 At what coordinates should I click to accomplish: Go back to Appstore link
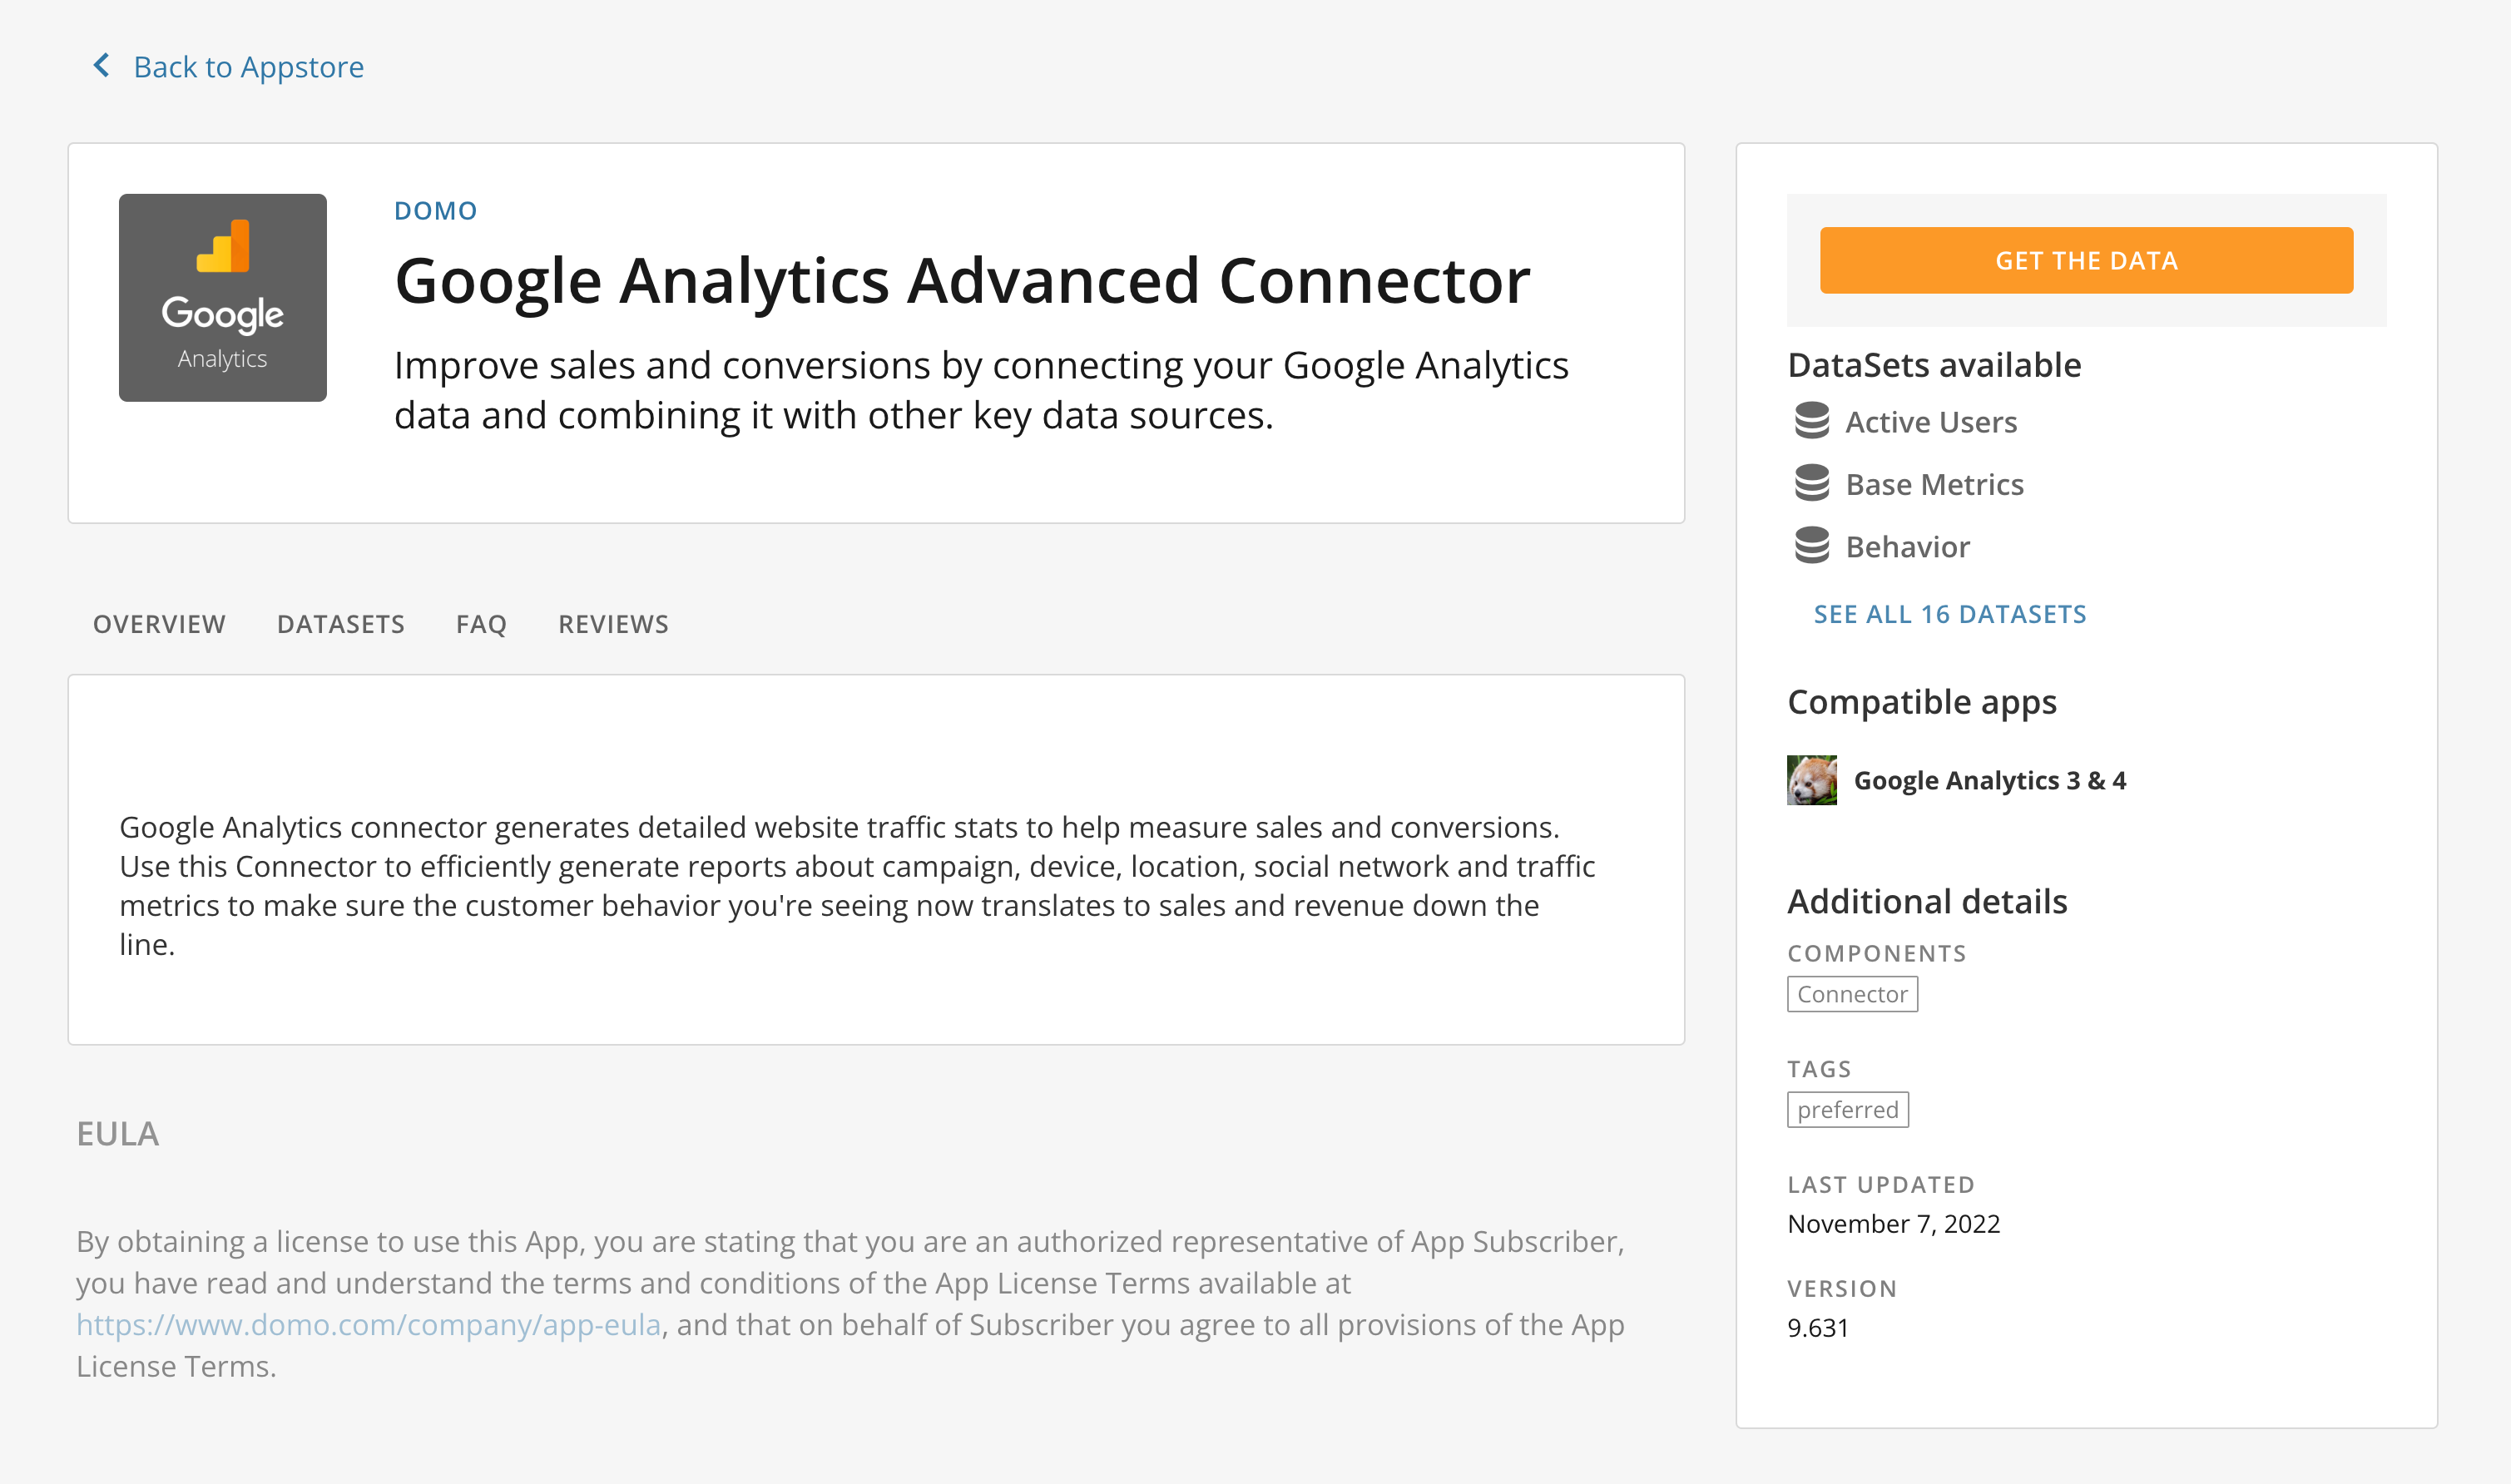click(x=248, y=67)
